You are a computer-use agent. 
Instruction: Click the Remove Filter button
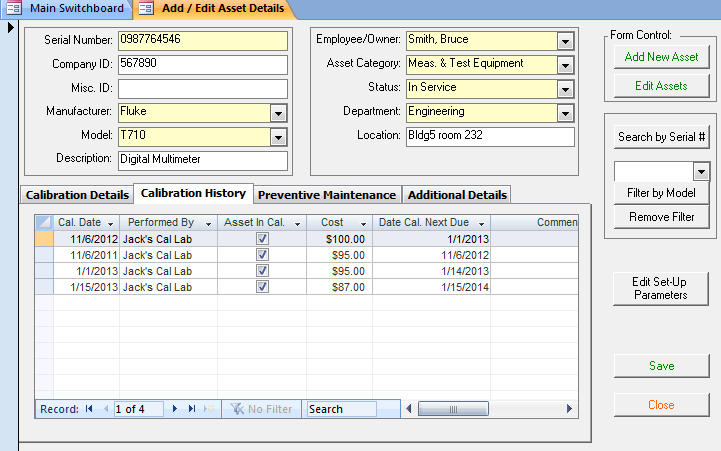tap(661, 217)
